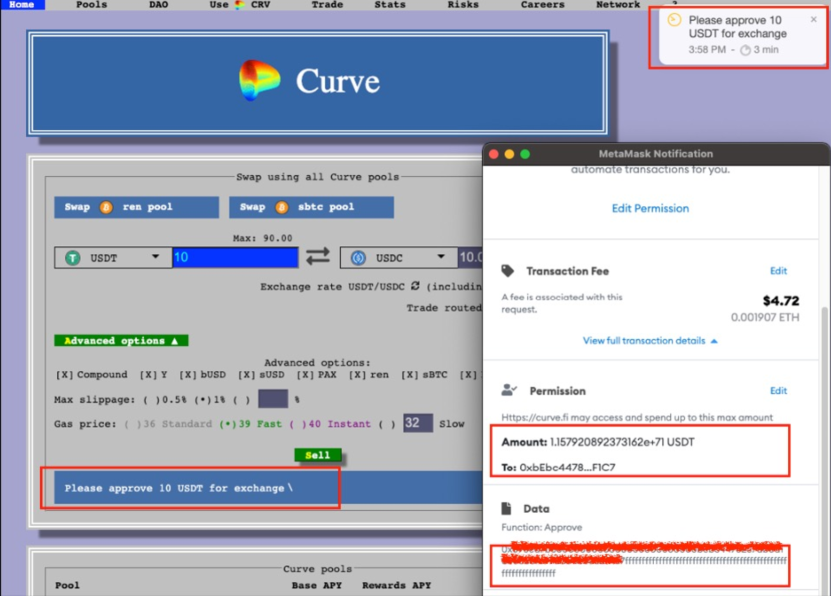Image resolution: width=831 pixels, height=596 pixels.
Task: Collapse the Advanced options section
Action: (x=121, y=341)
